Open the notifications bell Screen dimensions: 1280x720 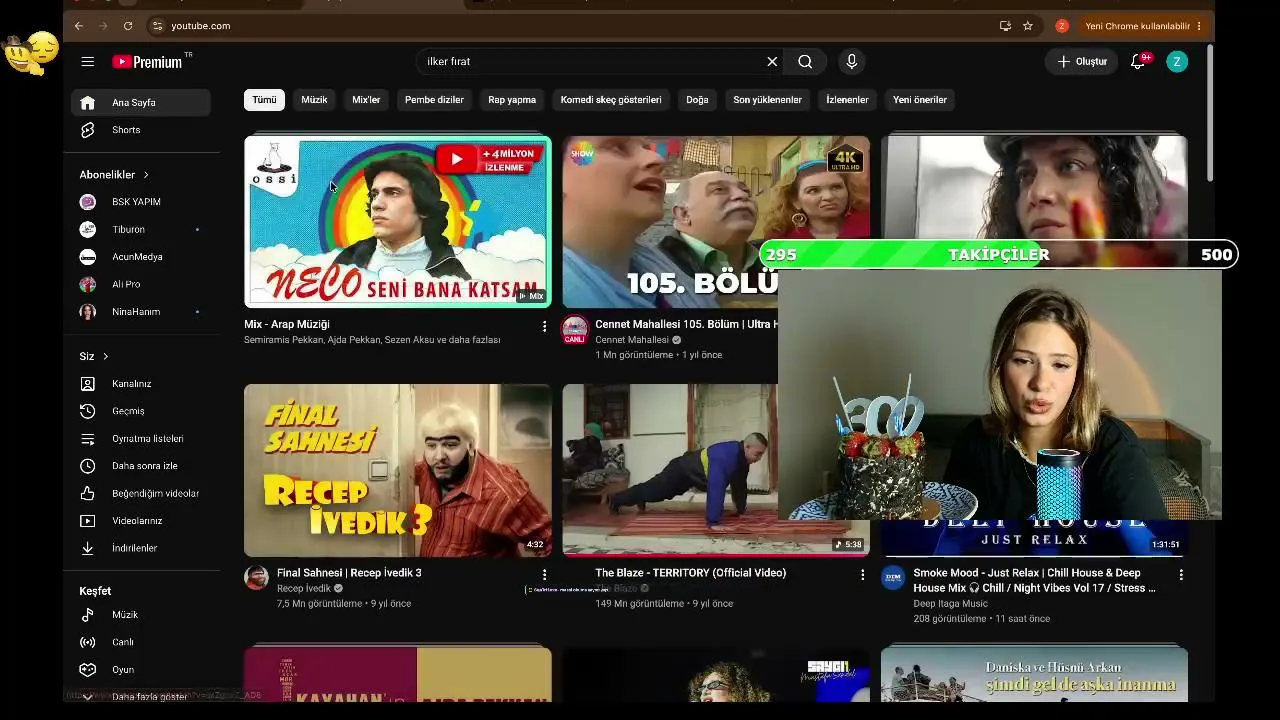pos(1138,62)
